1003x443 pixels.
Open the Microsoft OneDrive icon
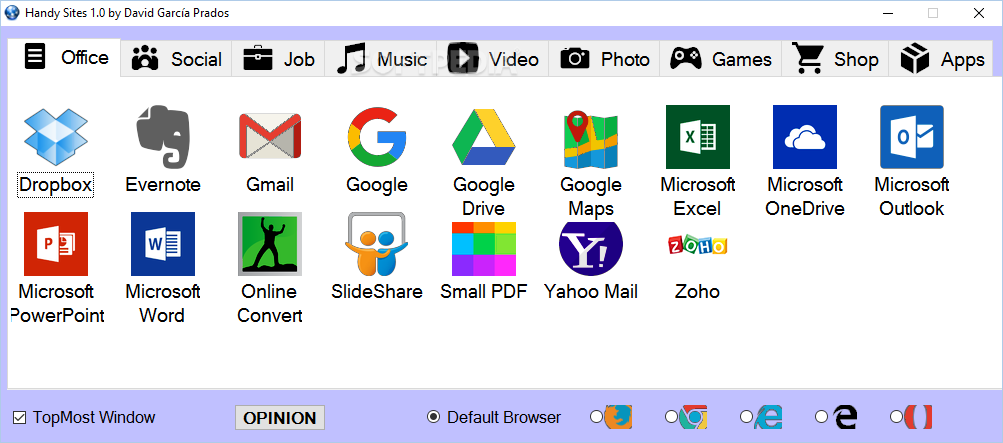pos(805,137)
